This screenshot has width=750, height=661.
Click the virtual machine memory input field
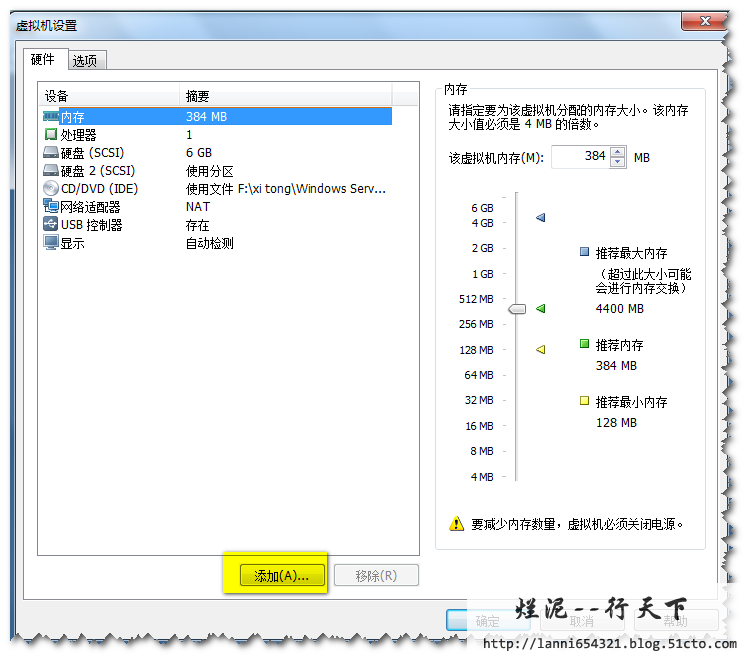(x=580, y=157)
